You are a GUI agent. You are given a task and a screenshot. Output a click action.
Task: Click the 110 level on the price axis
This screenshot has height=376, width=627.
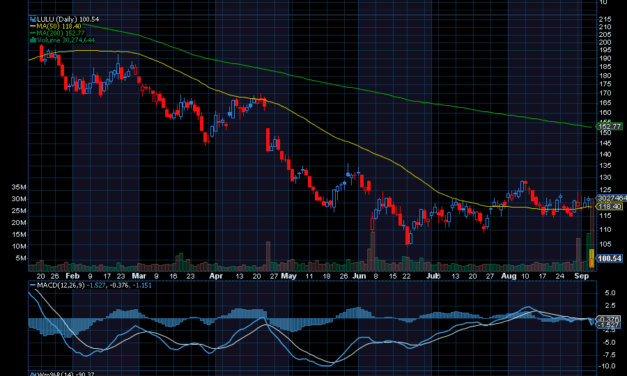[605, 230]
